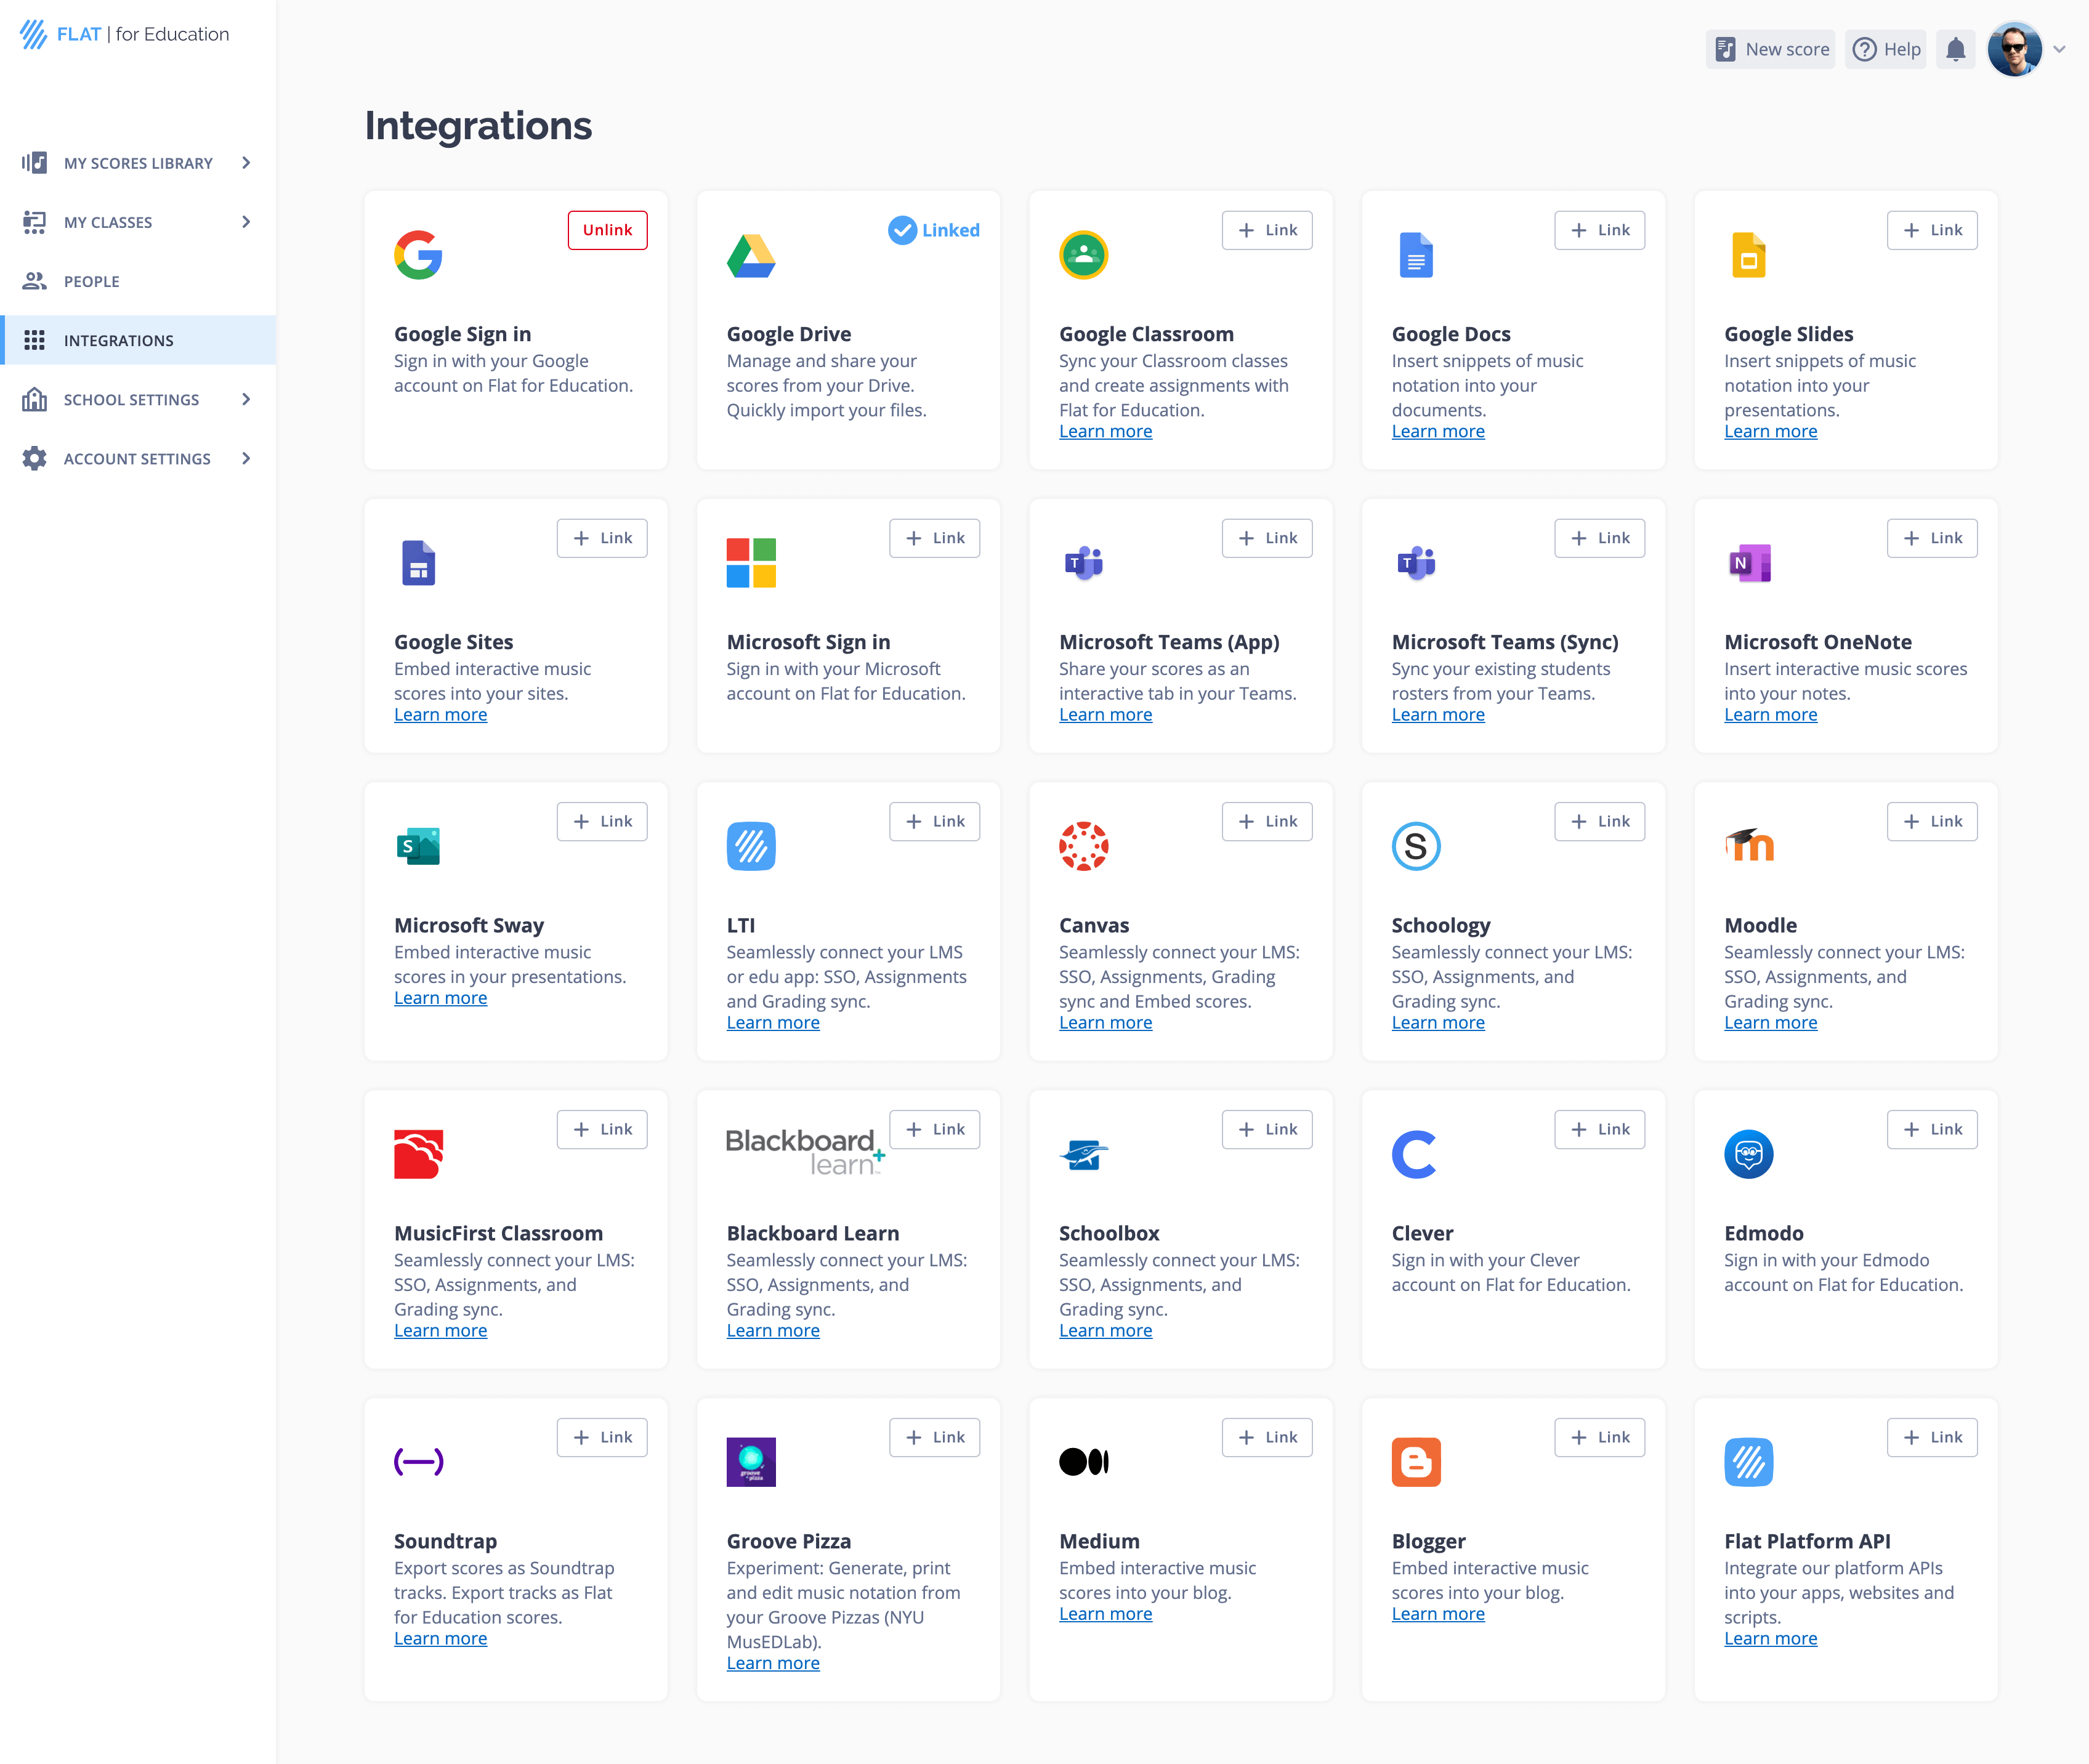The image size is (2089, 1764).
Task: Click the Edmodo logo icon
Action: click(x=1749, y=1154)
